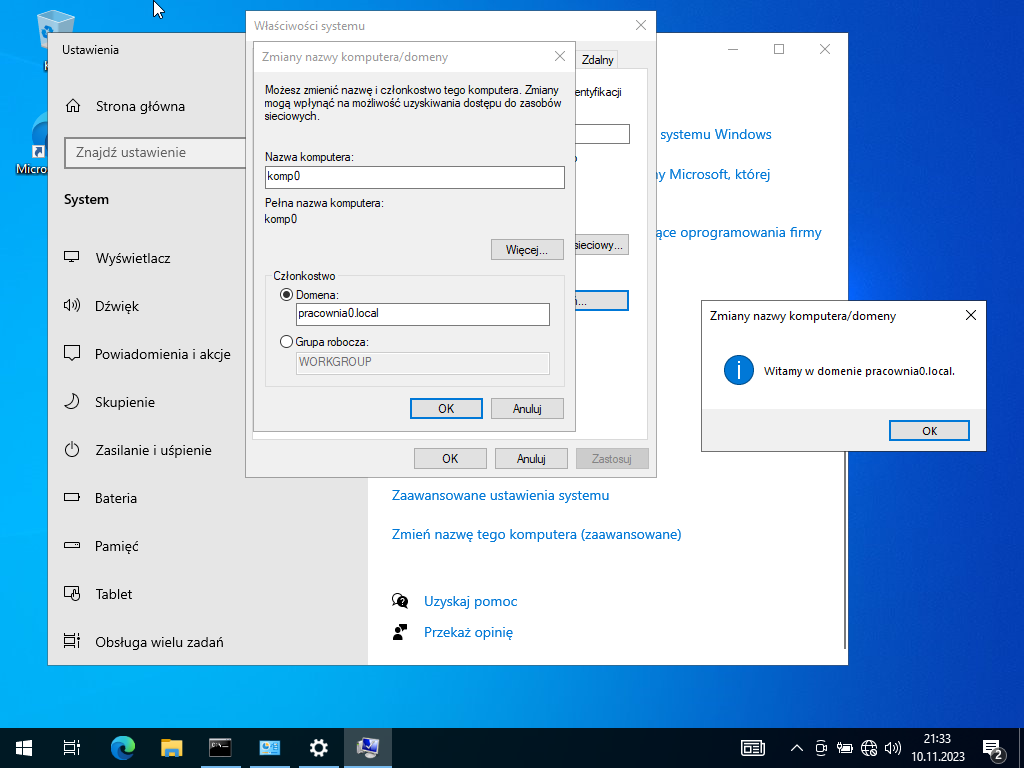Show hidden system tray icons
The height and width of the screenshot is (768, 1024).
pyautogui.click(x=797, y=748)
